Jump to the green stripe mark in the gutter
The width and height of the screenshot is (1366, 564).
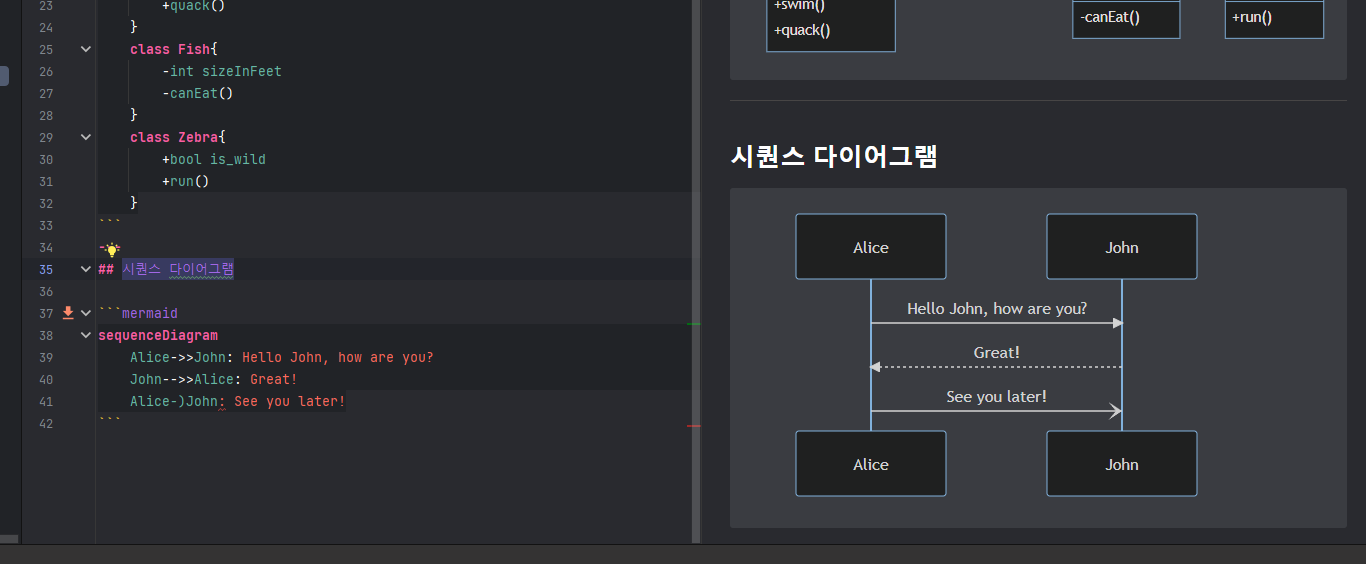coord(694,324)
